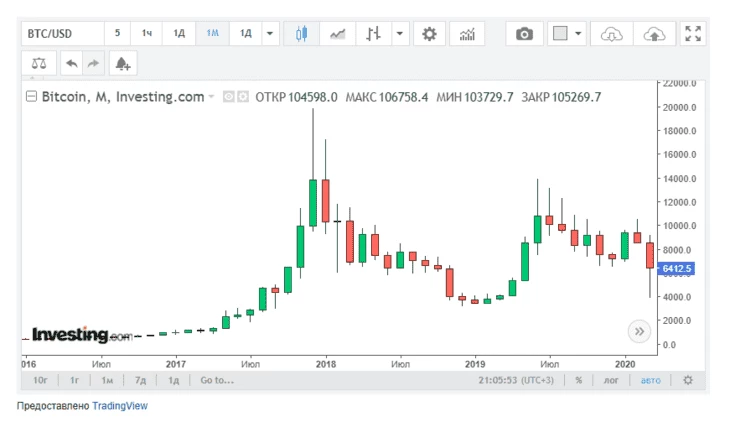Toggle logarithmic scale 'лог'
Screen dimensions: 730x422
coord(610,380)
